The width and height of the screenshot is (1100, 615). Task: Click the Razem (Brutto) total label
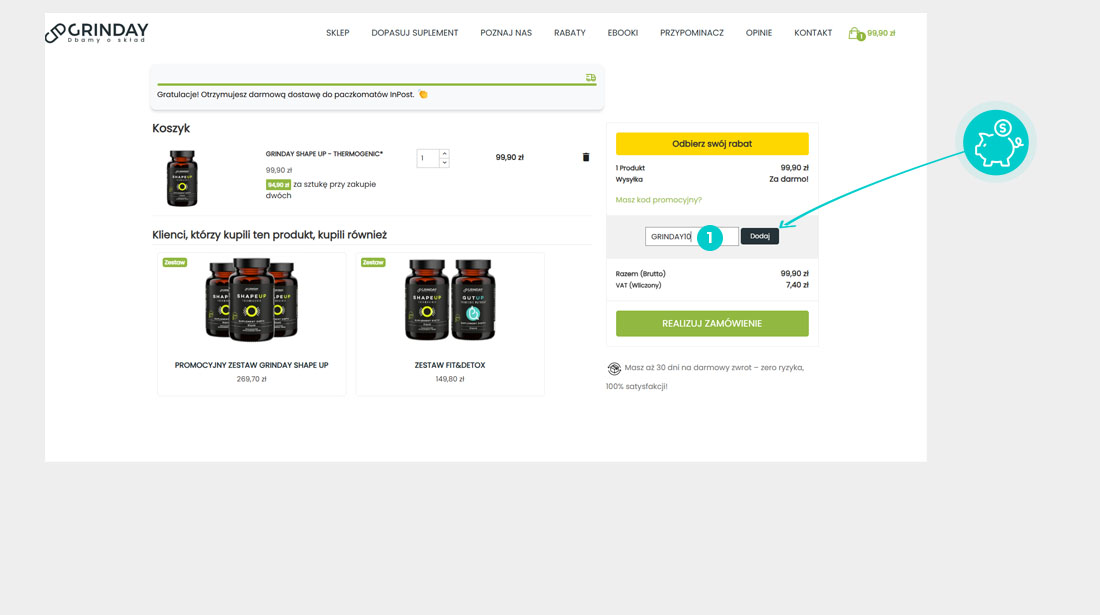[x=640, y=273]
